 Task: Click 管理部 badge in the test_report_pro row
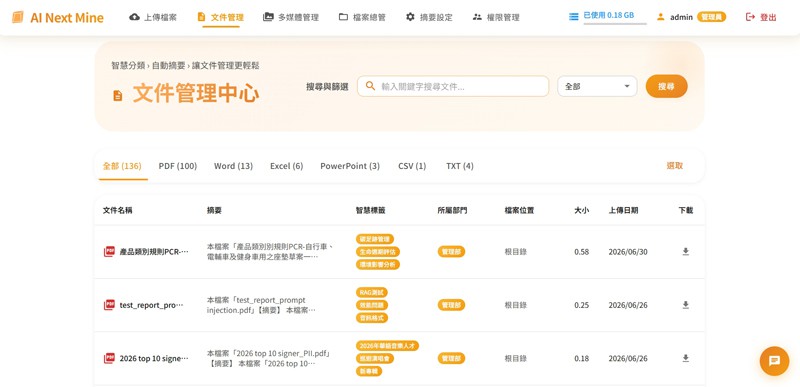[x=451, y=305]
